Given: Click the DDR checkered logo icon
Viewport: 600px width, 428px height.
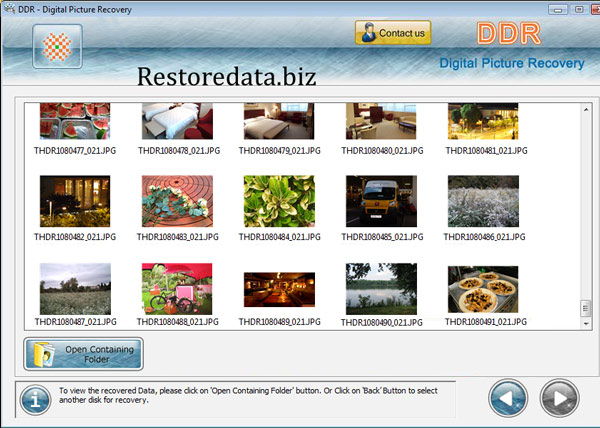Looking at the screenshot, I should [57, 46].
